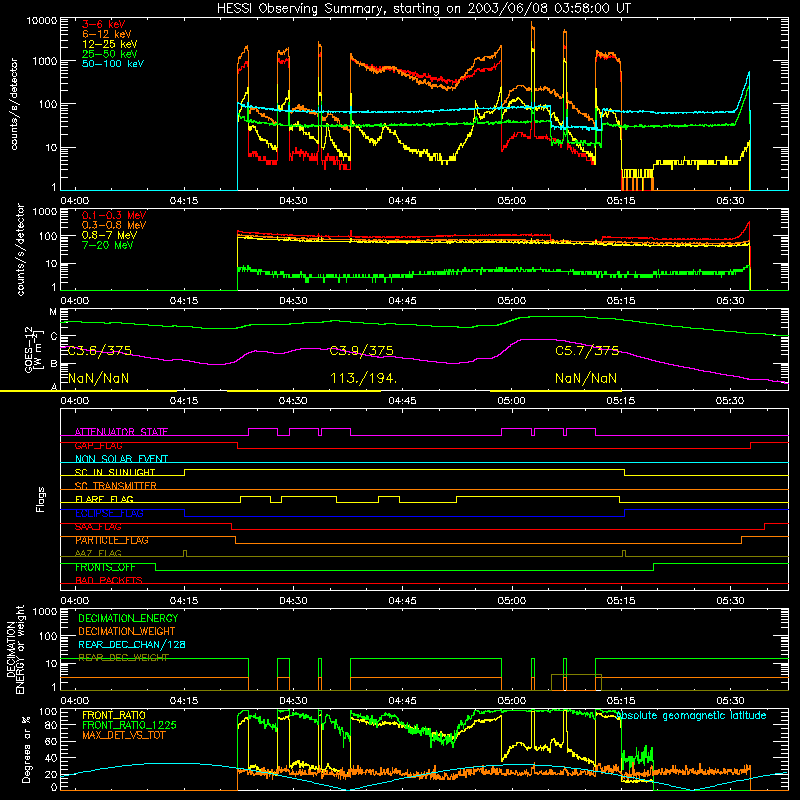Click 'NaN/NaN' text below C3.6/375

click(98, 379)
